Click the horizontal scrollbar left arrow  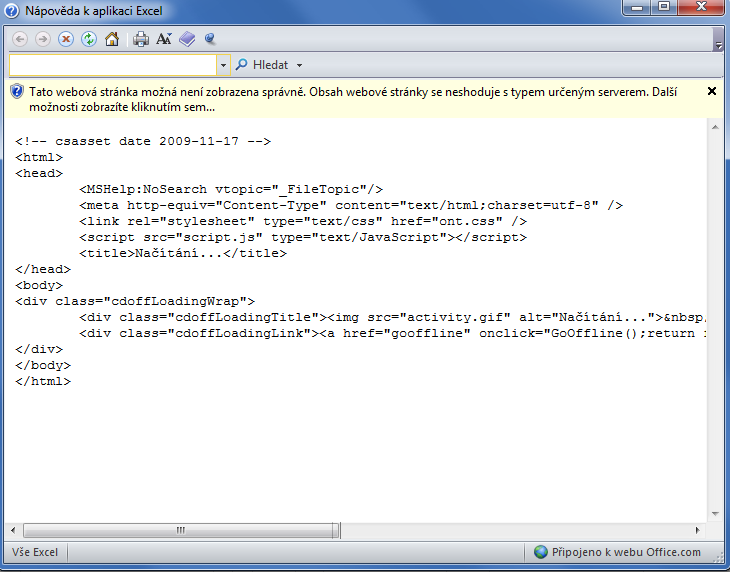tap(13, 530)
